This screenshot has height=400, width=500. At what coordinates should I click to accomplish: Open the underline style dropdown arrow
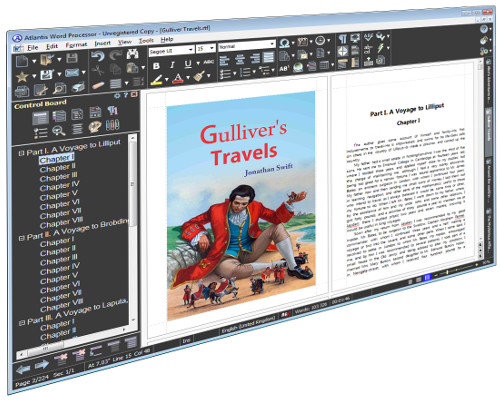click(198, 63)
